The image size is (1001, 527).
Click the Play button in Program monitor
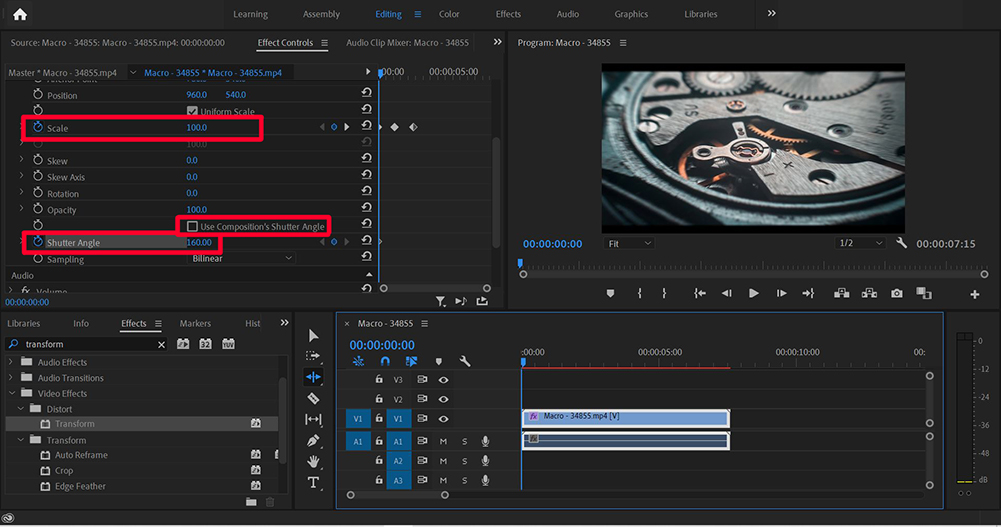[754, 293]
